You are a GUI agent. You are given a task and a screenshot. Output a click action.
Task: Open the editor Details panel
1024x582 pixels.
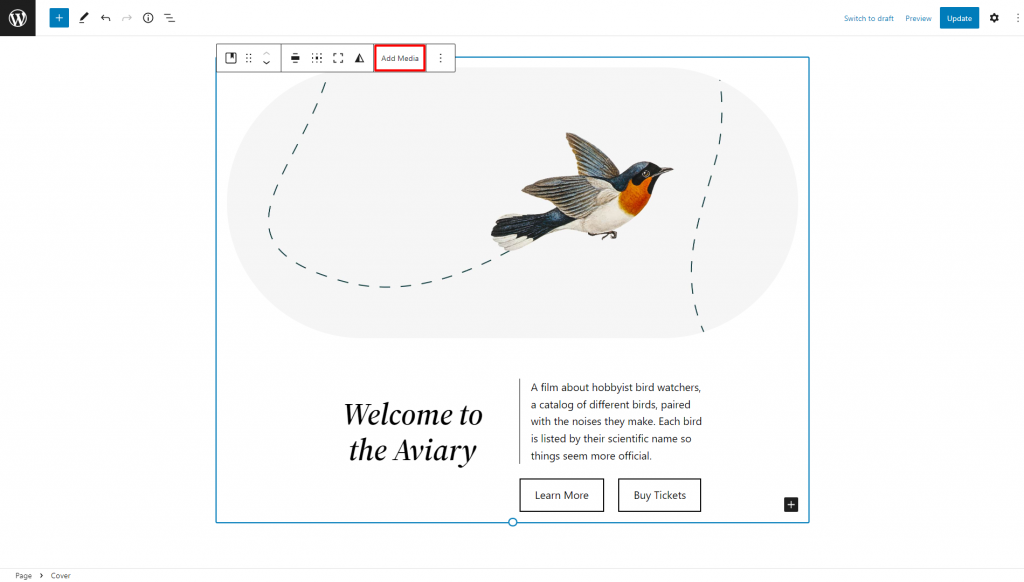point(148,17)
